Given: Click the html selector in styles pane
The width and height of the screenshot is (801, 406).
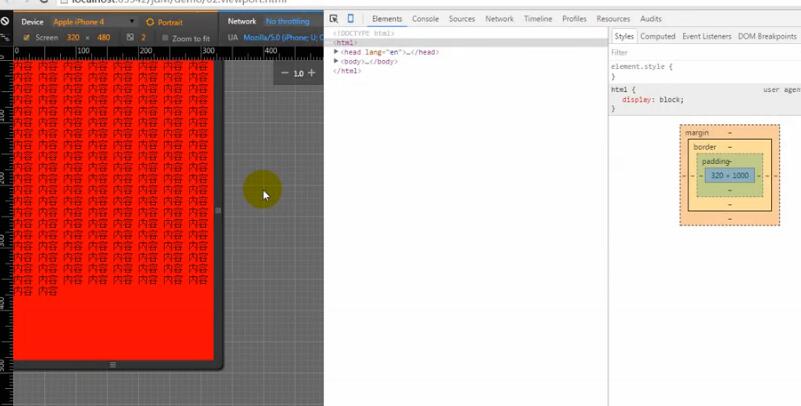Looking at the screenshot, I should pos(619,90).
